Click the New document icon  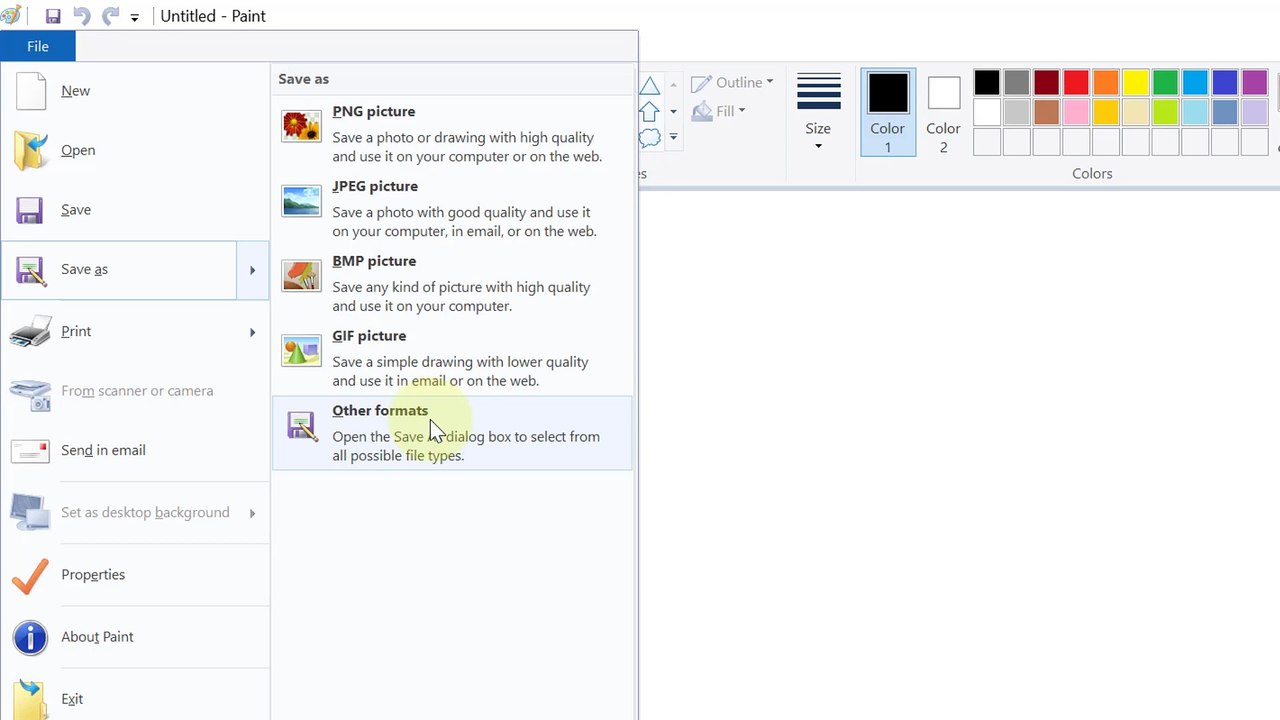tap(31, 91)
